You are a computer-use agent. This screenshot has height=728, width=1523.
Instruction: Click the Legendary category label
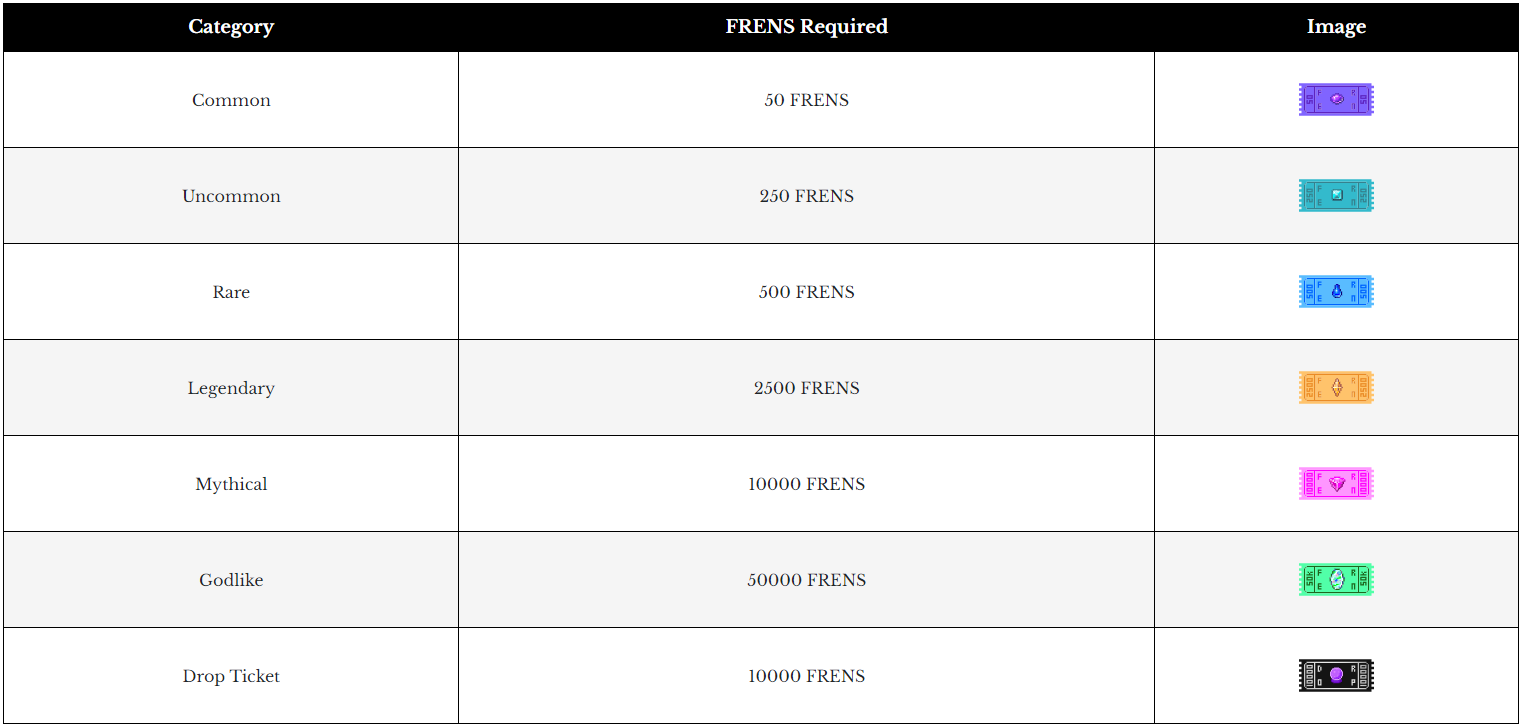click(231, 388)
